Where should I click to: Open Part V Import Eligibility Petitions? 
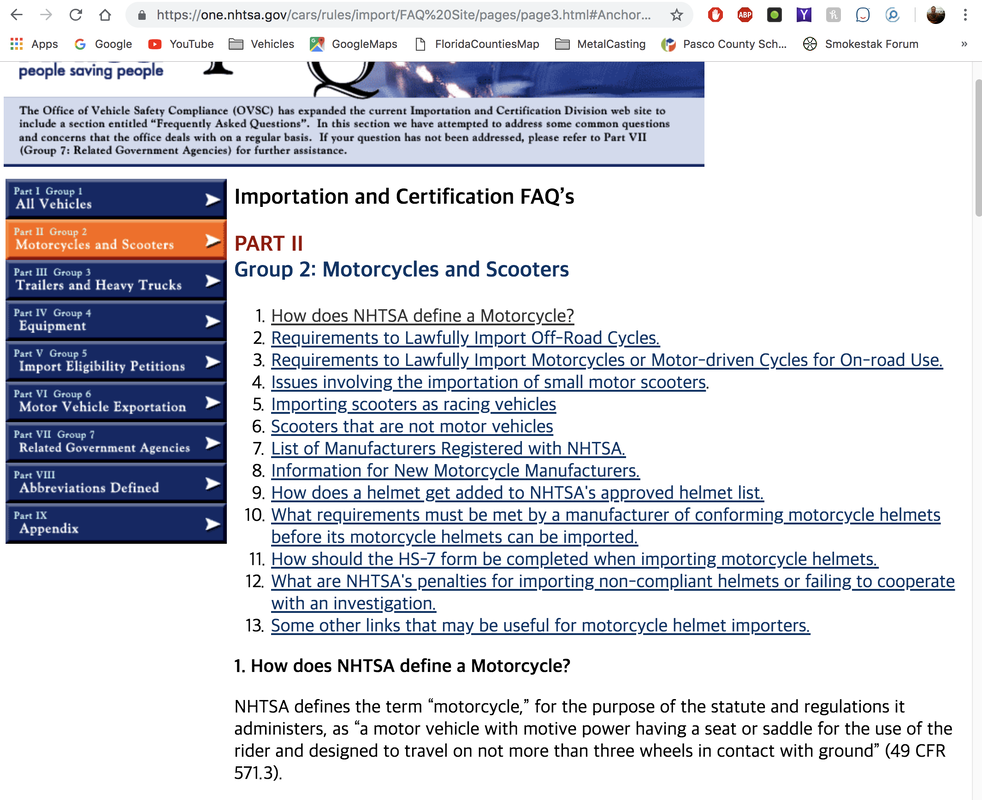(x=116, y=361)
